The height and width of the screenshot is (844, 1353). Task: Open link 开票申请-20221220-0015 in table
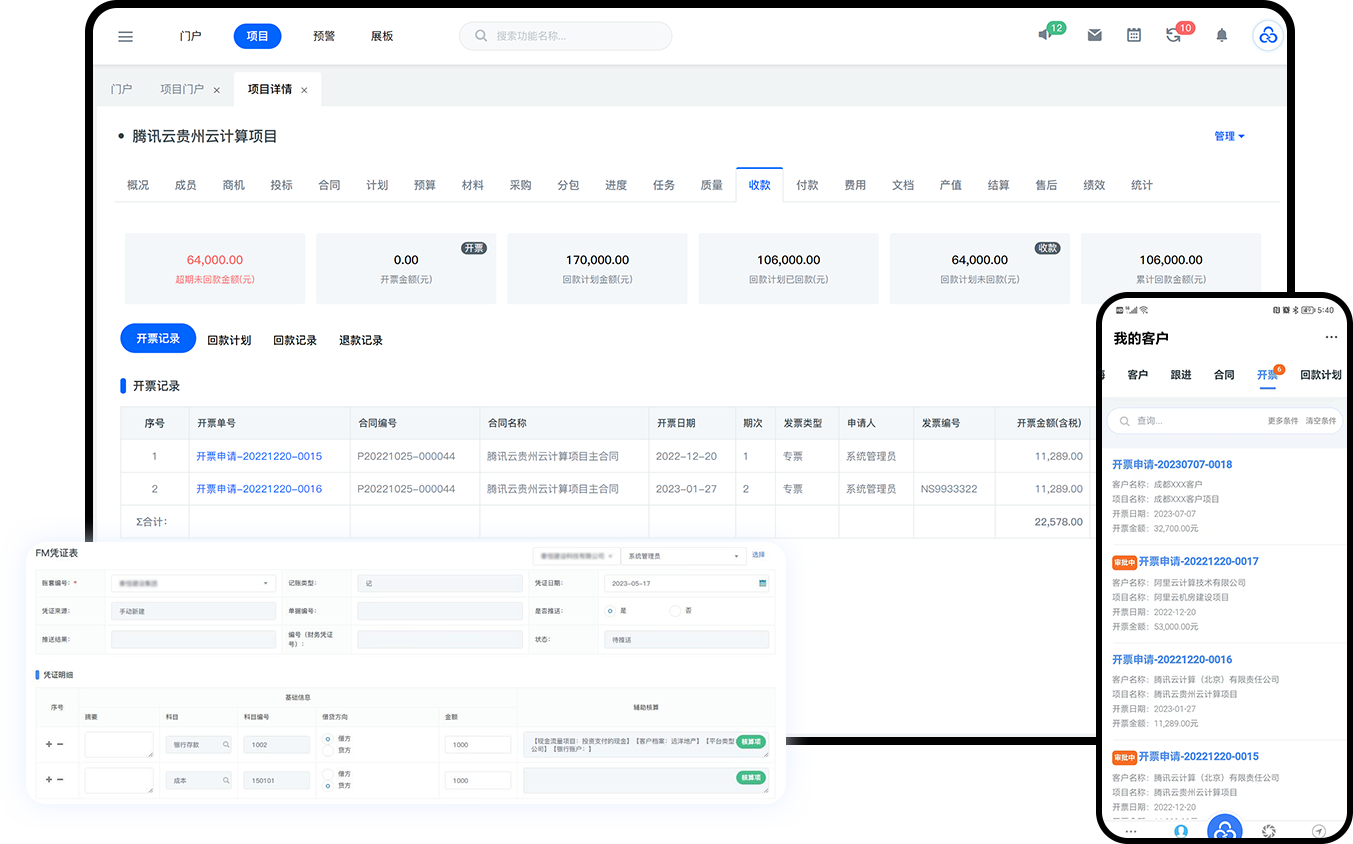tap(259, 456)
